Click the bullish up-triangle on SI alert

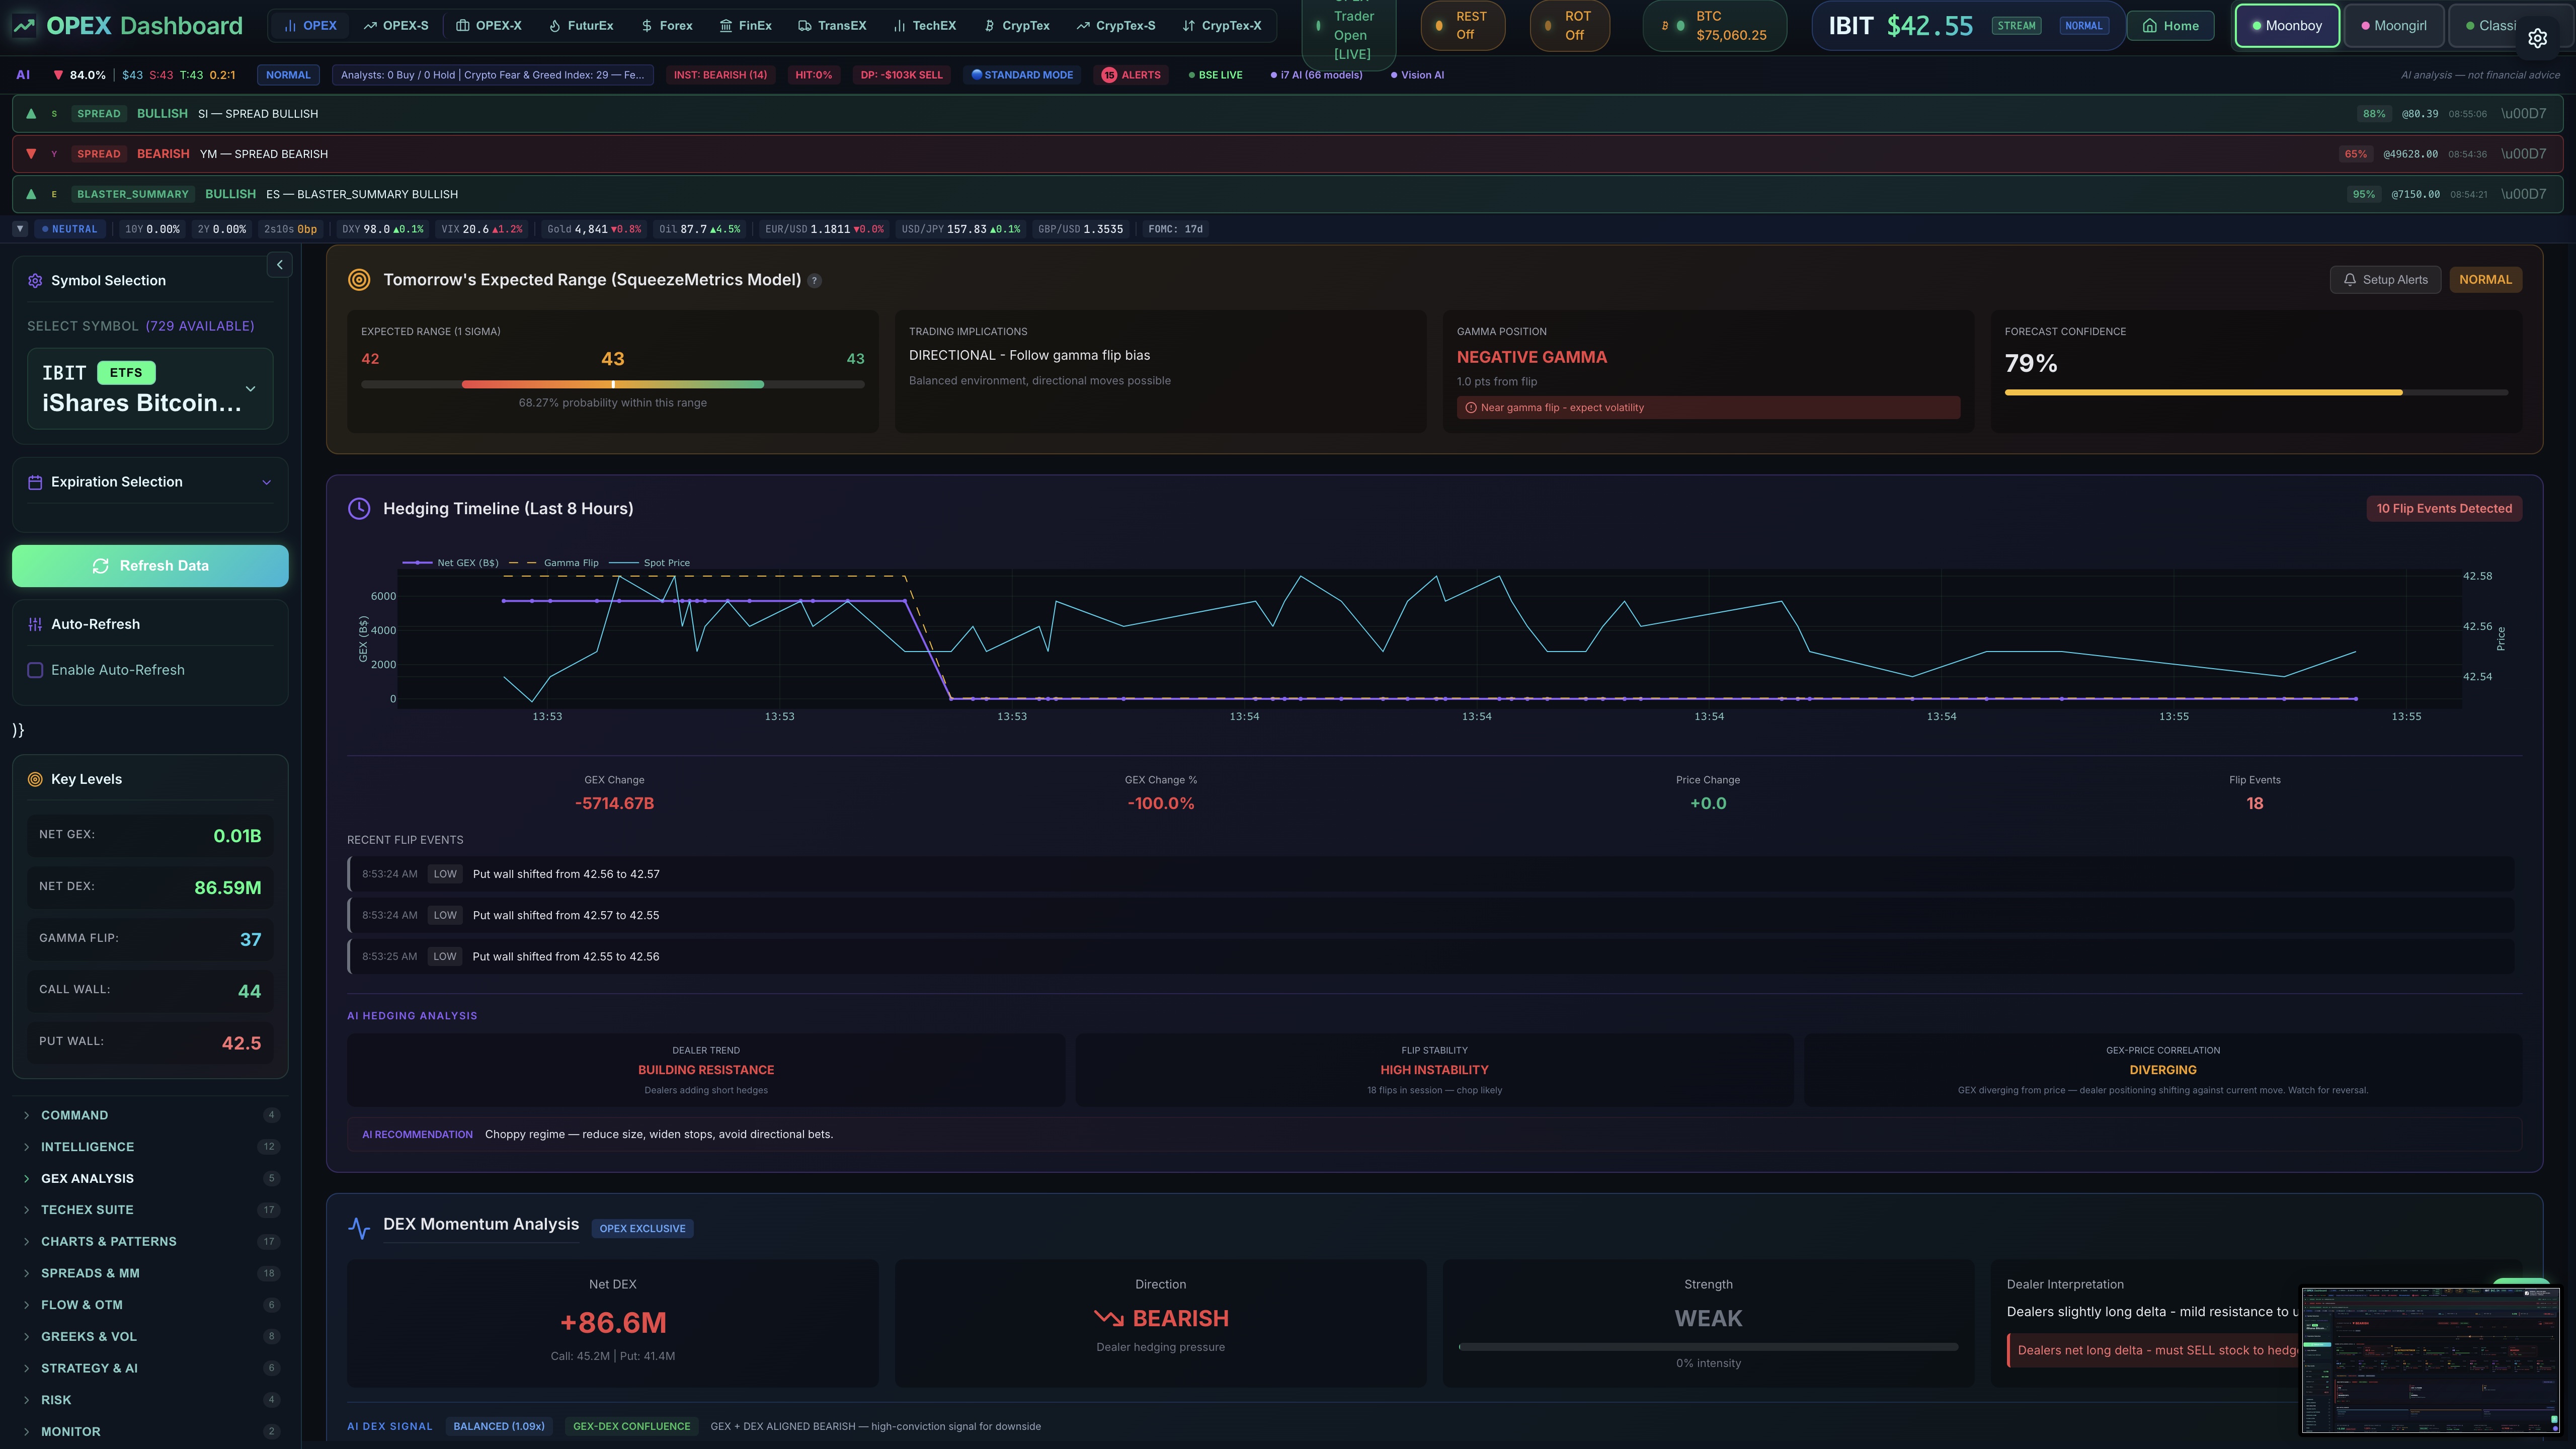click(31, 114)
